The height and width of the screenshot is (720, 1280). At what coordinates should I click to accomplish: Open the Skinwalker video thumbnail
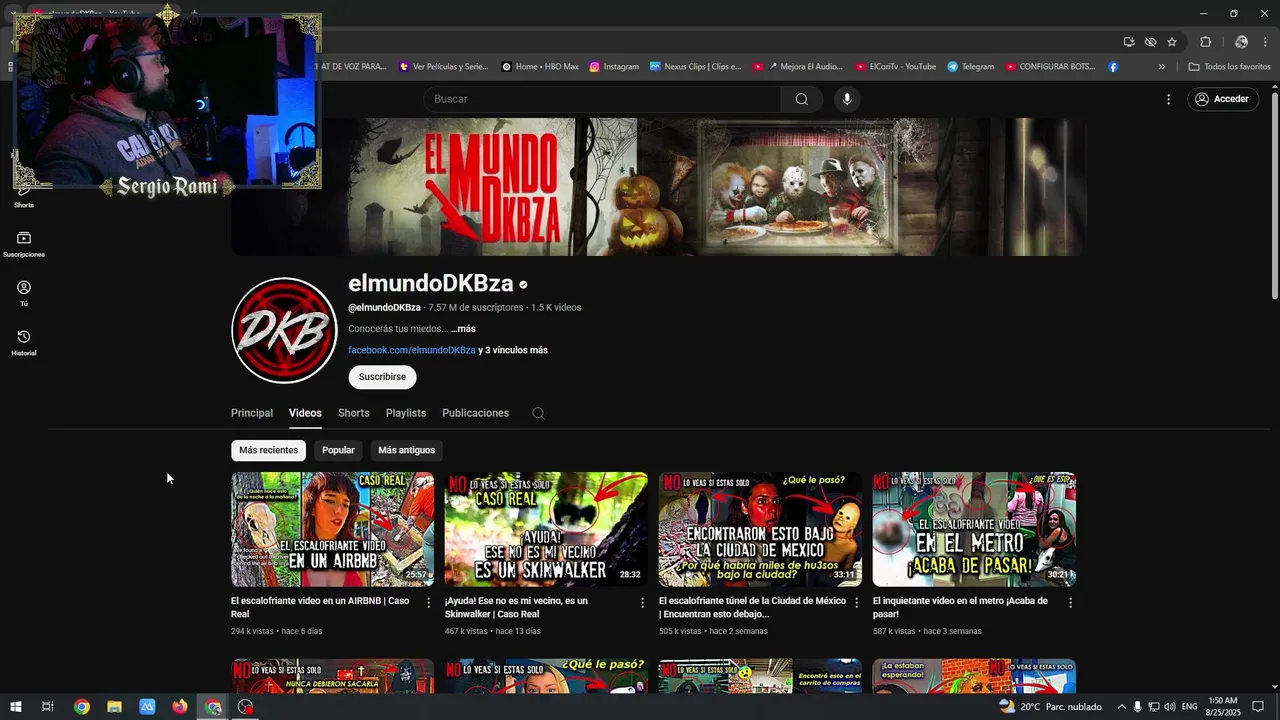[x=546, y=529]
